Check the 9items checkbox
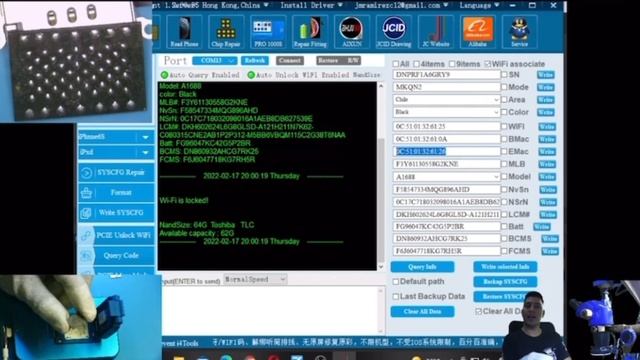The image size is (640, 360). (x=452, y=64)
